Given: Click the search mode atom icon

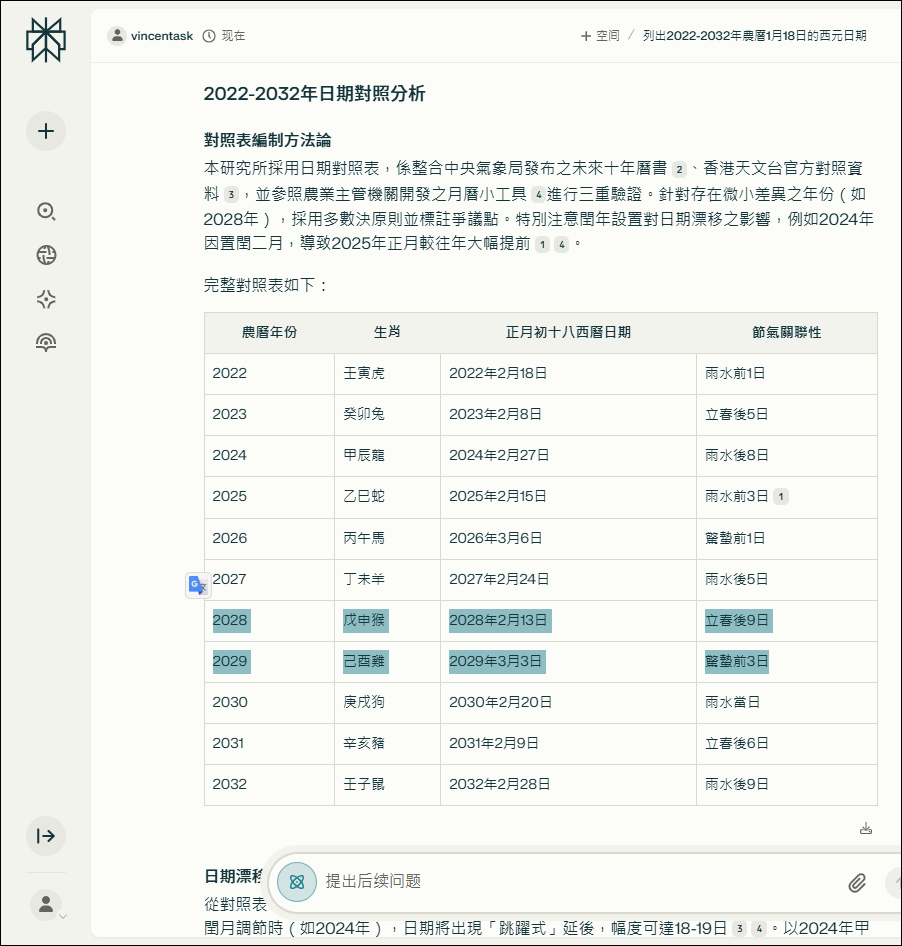Looking at the screenshot, I should coord(297,882).
